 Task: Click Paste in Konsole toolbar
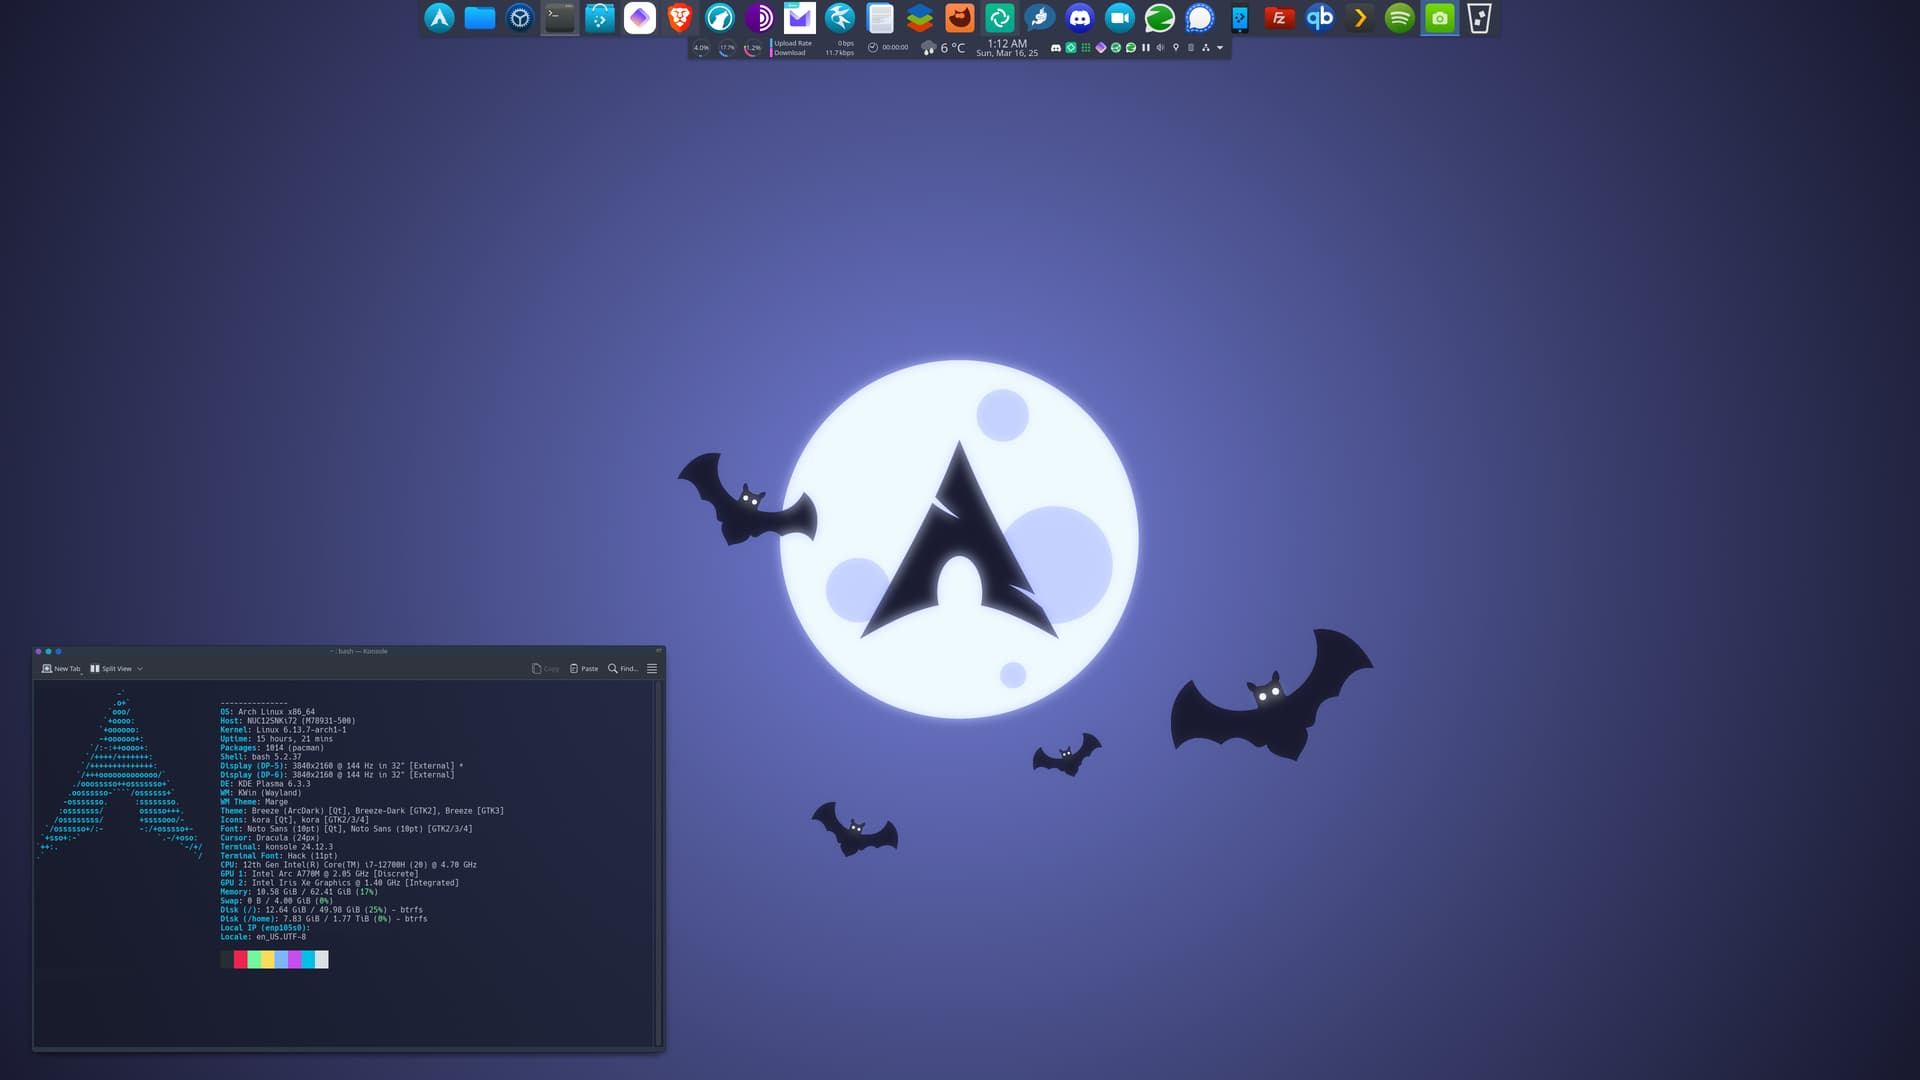tap(584, 669)
